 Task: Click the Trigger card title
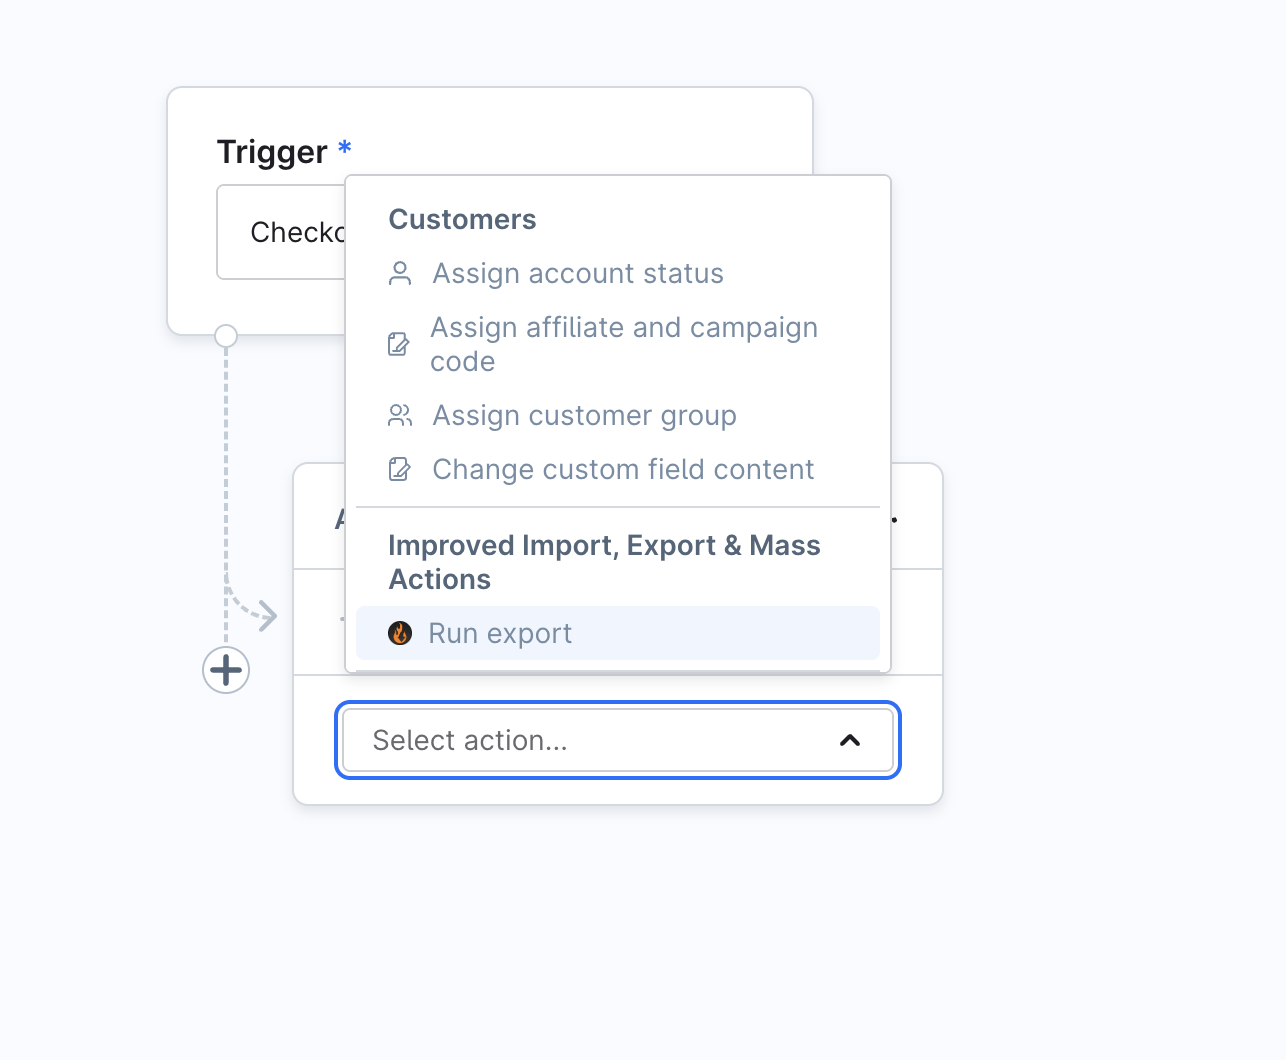point(271,151)
